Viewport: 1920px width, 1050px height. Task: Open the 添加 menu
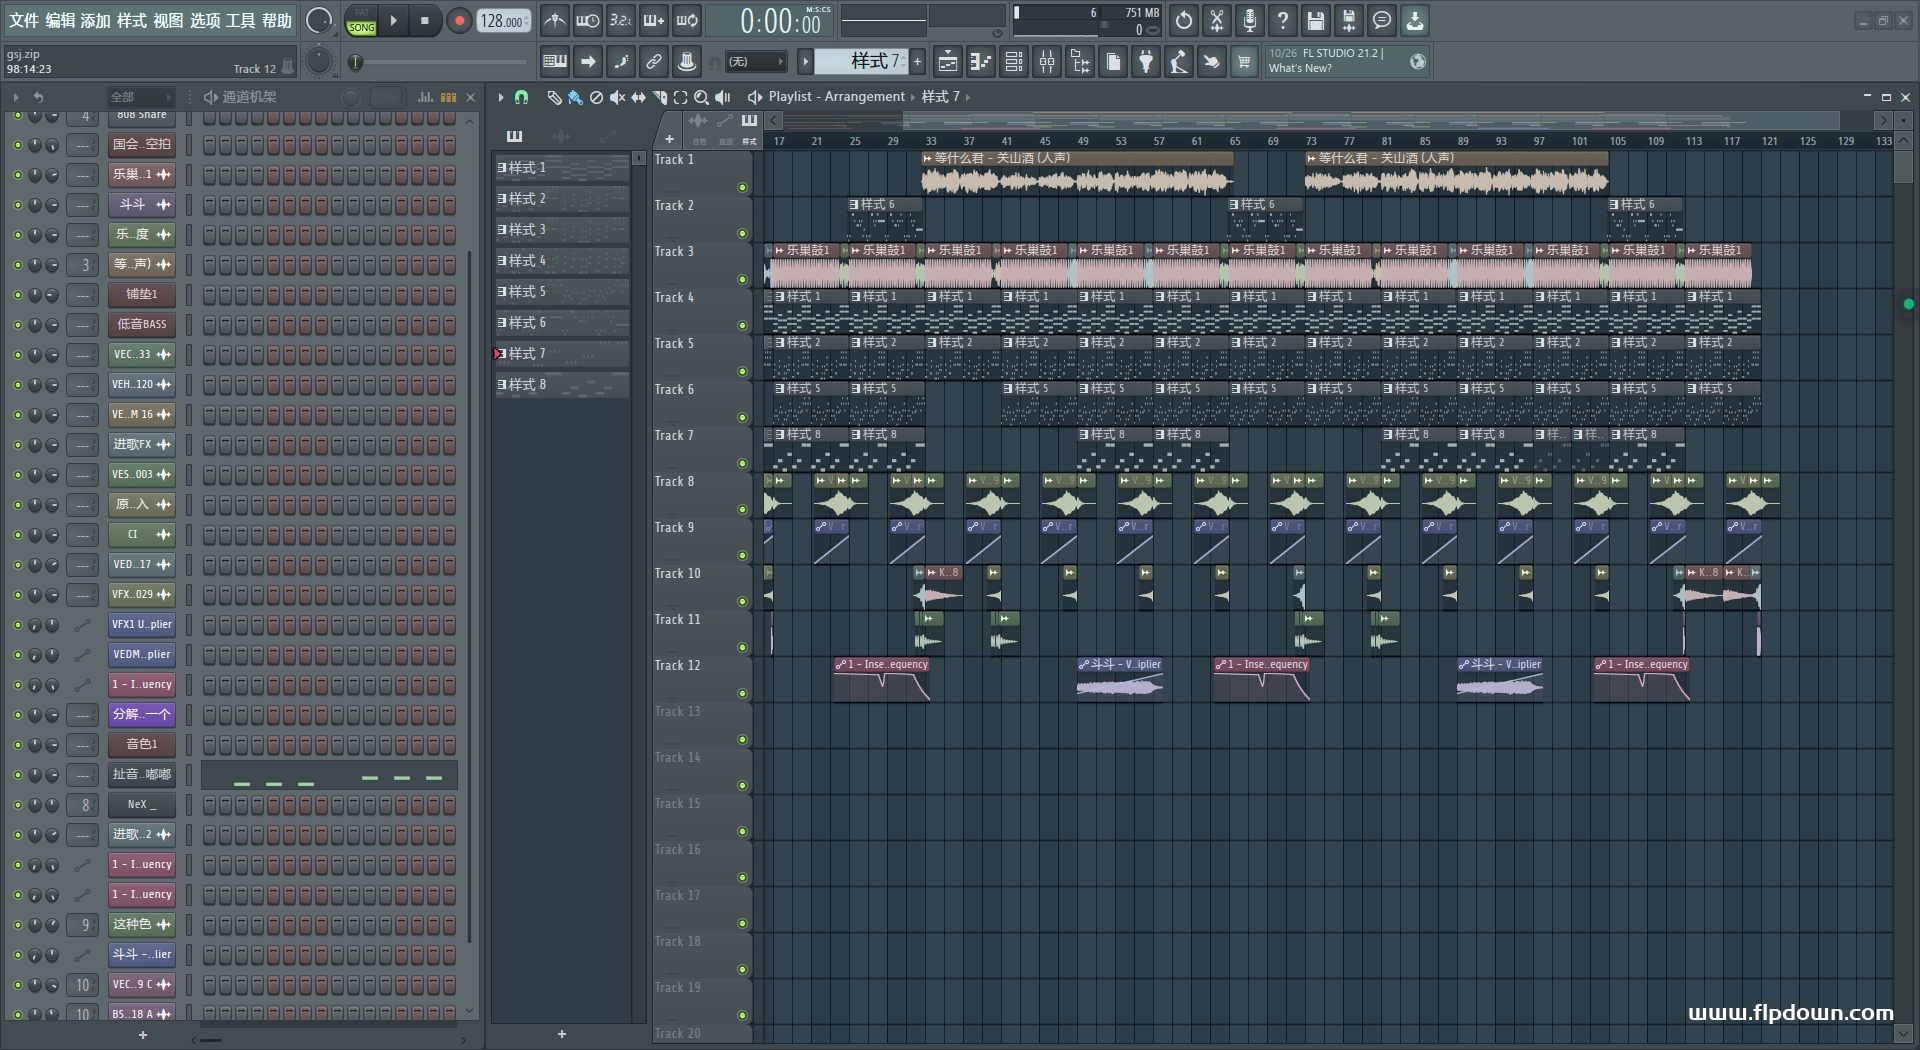[x=96, y=20]
